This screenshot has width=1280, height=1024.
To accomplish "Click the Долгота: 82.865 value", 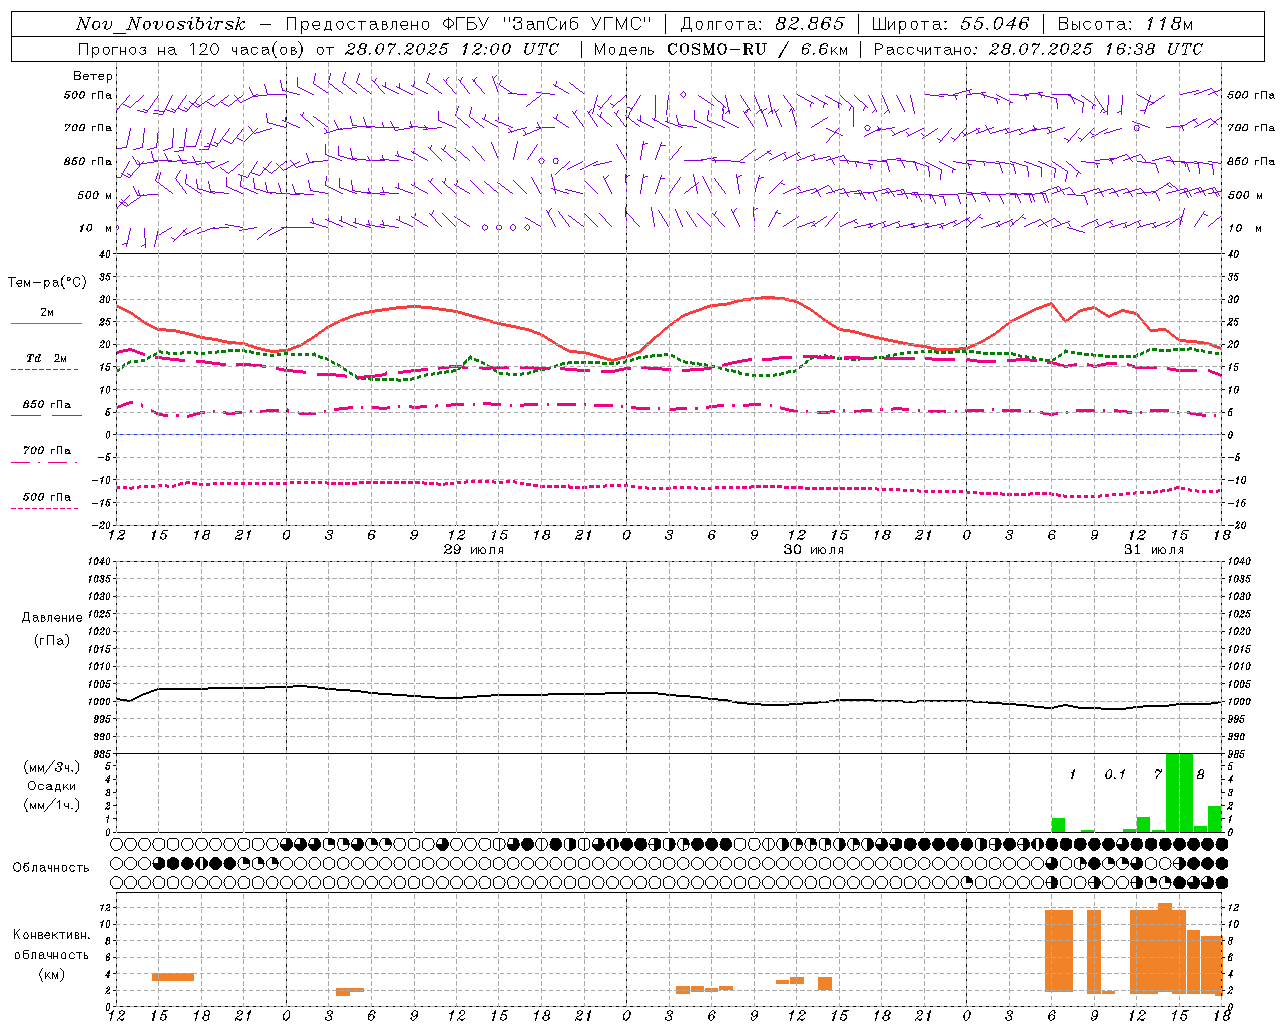I will pyautogui.click(x=763, y=24).
